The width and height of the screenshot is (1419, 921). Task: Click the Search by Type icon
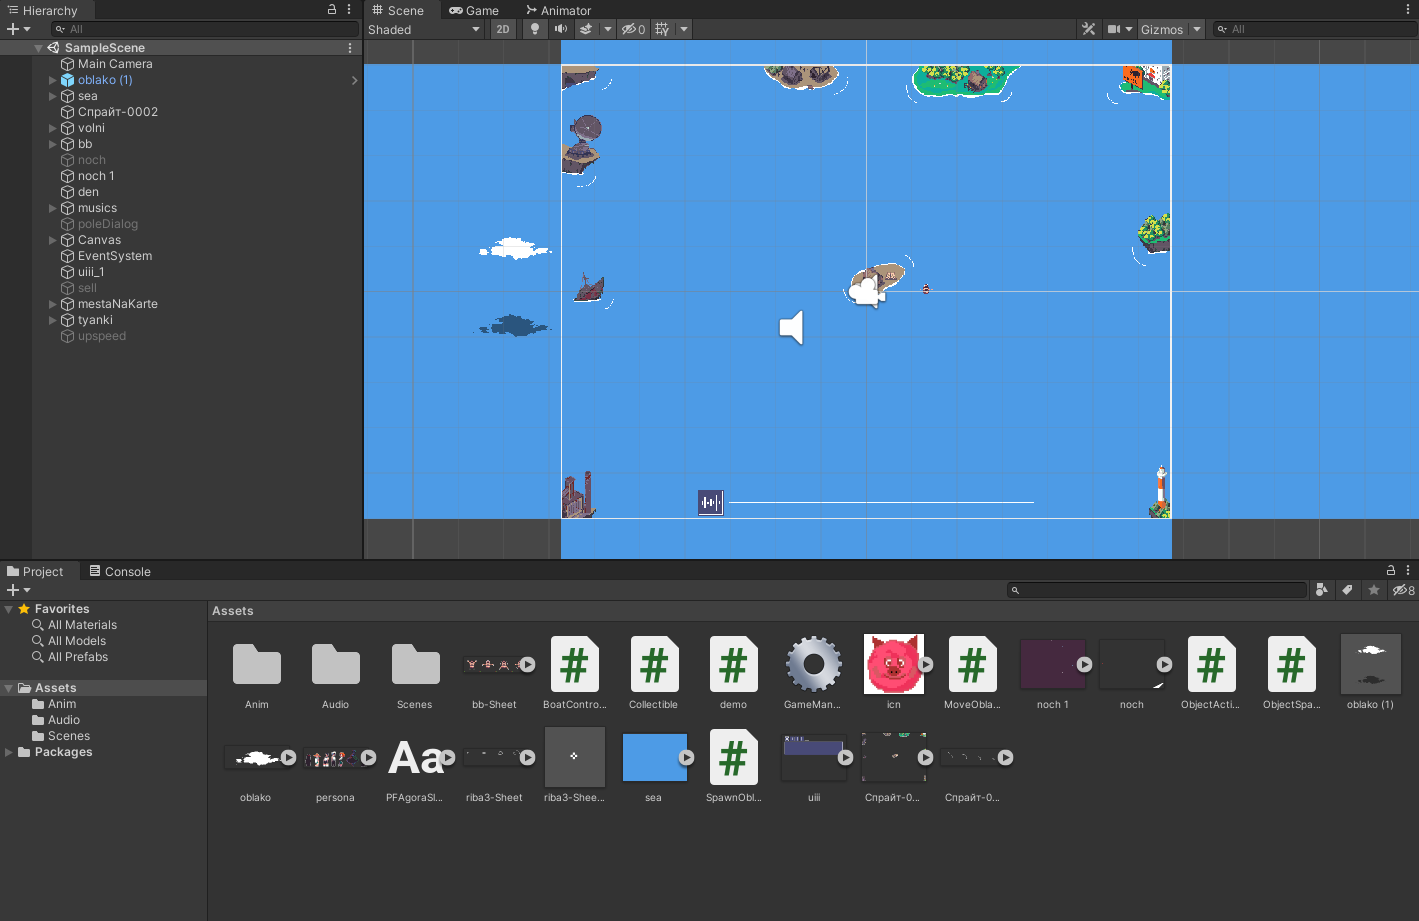(1321, 590)
